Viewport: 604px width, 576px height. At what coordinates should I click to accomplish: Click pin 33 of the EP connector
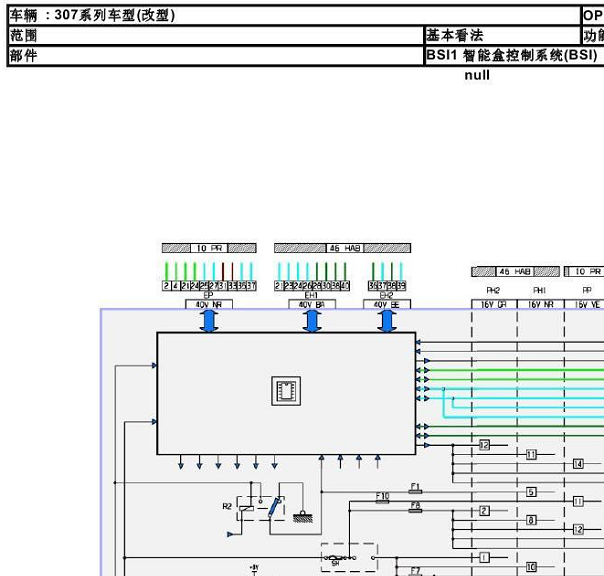(232, 286)
